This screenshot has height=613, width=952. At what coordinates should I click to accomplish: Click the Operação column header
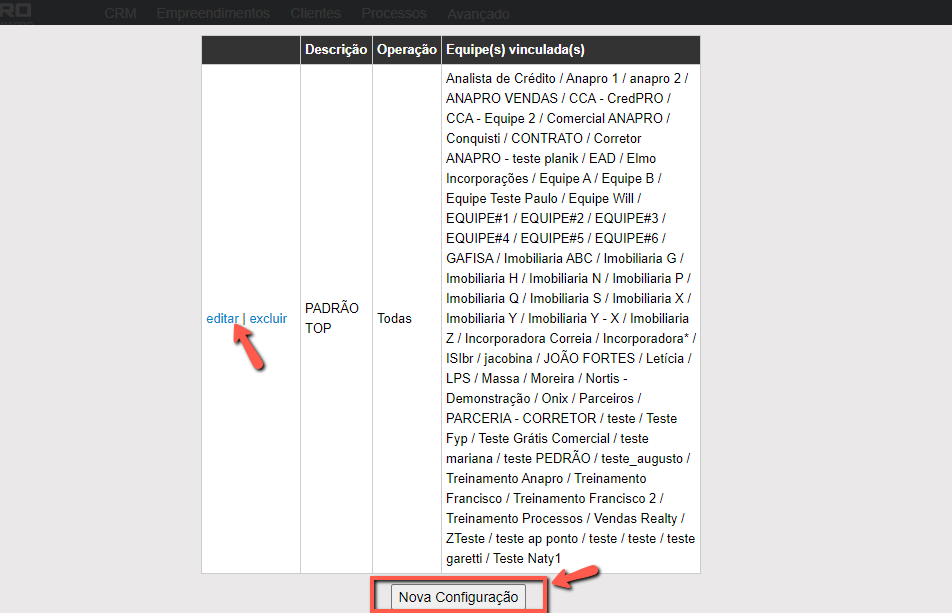pos(406,50)
